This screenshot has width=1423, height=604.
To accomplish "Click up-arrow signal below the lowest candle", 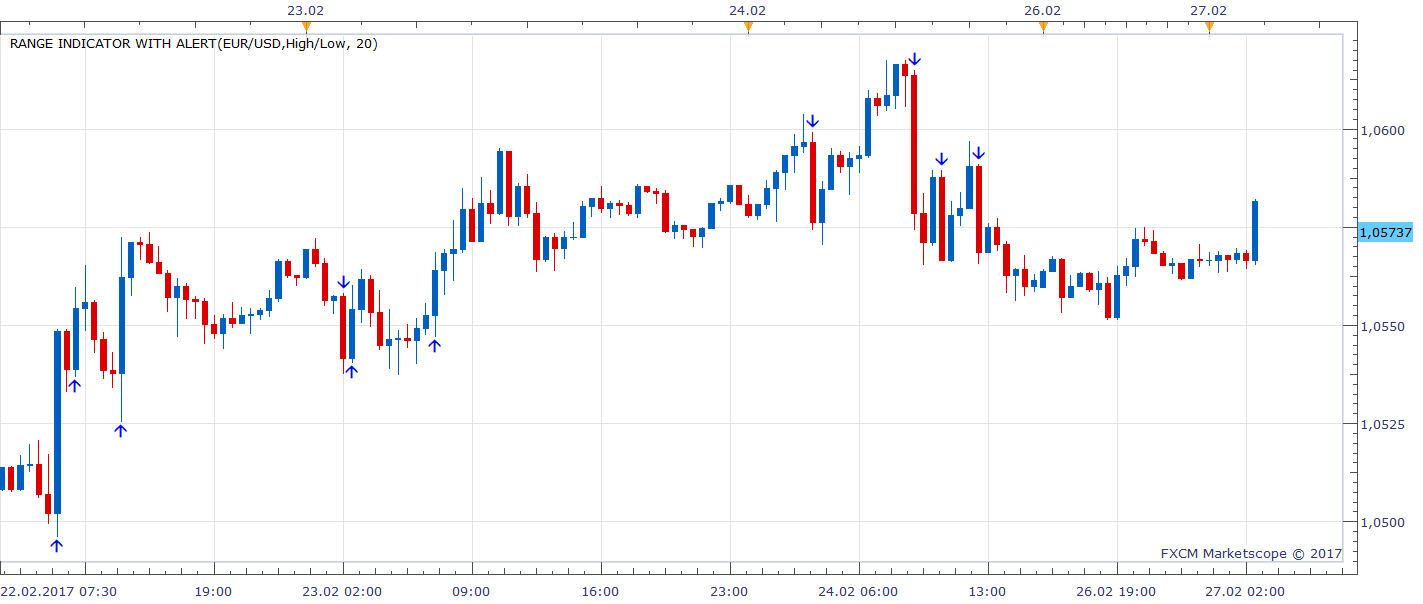I will [x=57, y=545].
